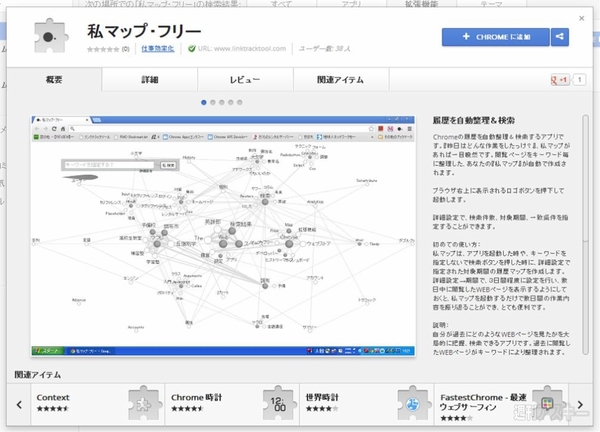Click the verified green checkmark icon

192,49
